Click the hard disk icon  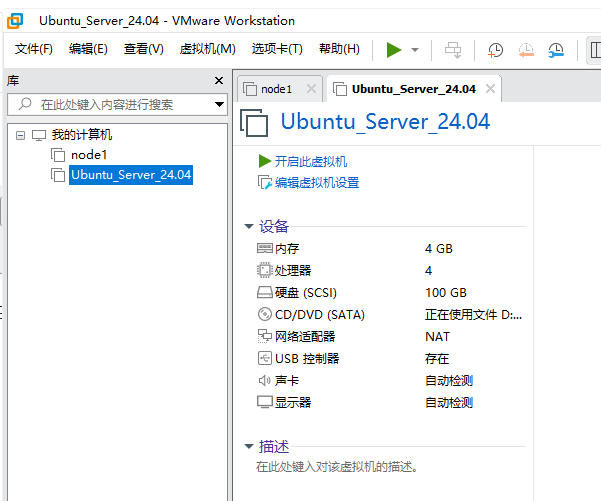265,292
